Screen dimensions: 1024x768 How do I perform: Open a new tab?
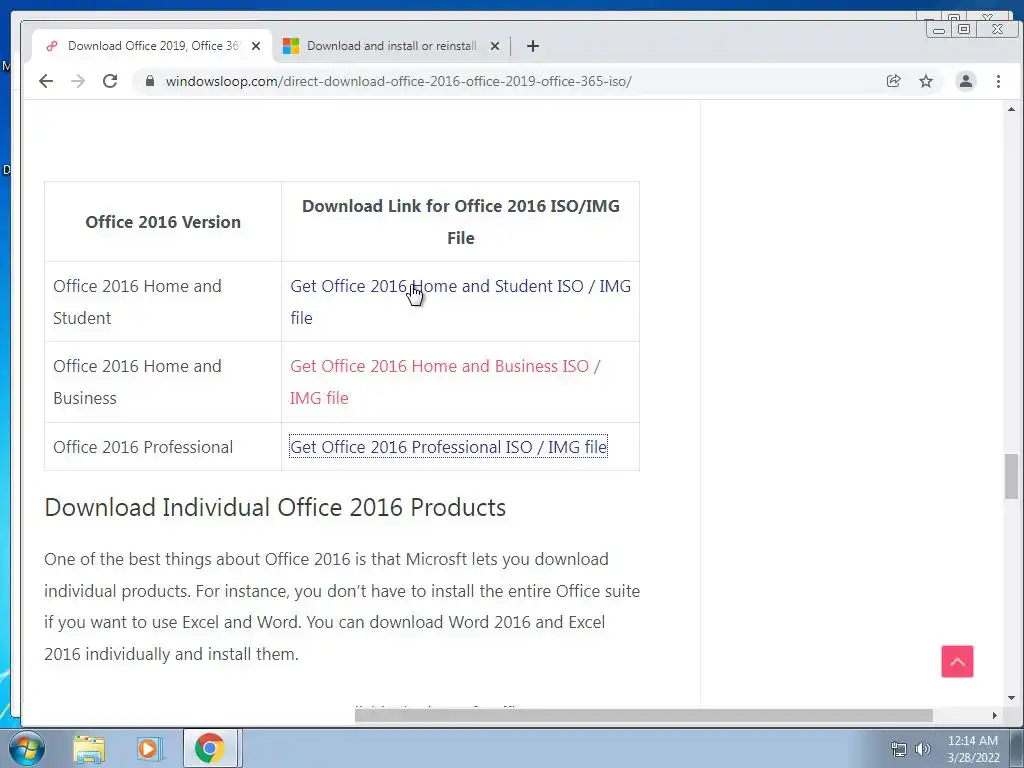click(x=533, y=46)
